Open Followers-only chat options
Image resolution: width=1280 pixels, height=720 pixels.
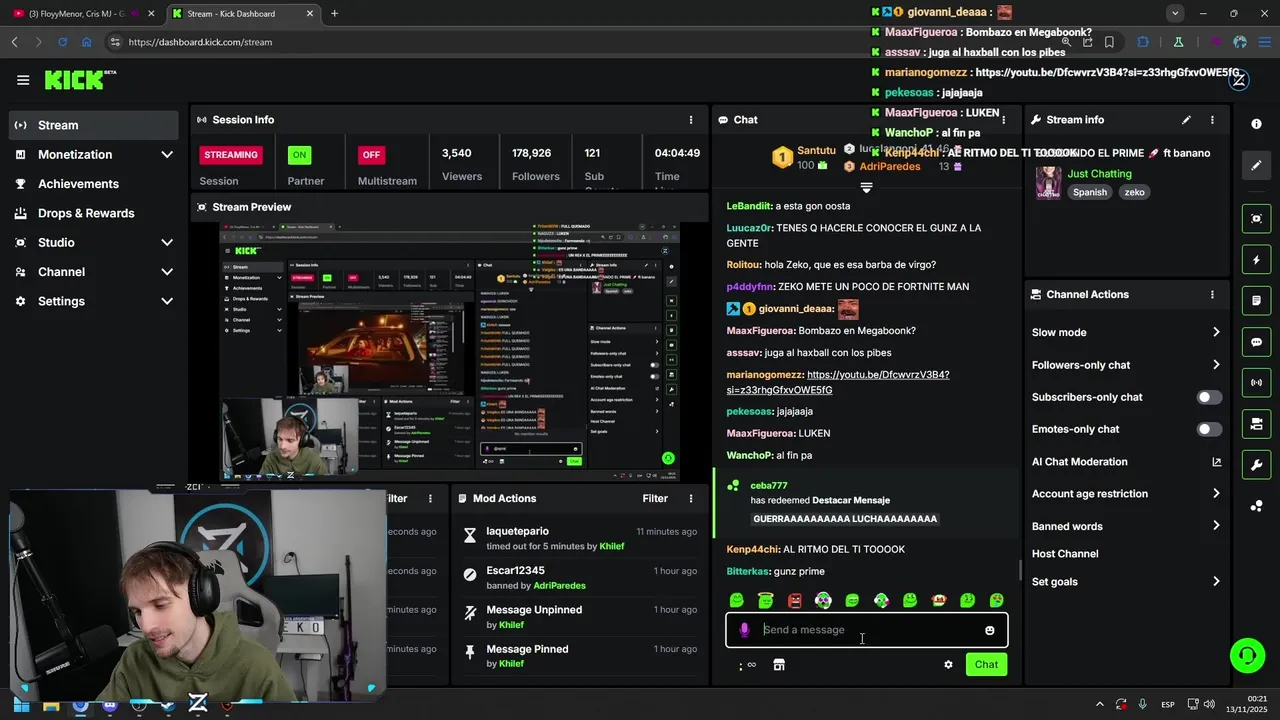(1126, 365)
